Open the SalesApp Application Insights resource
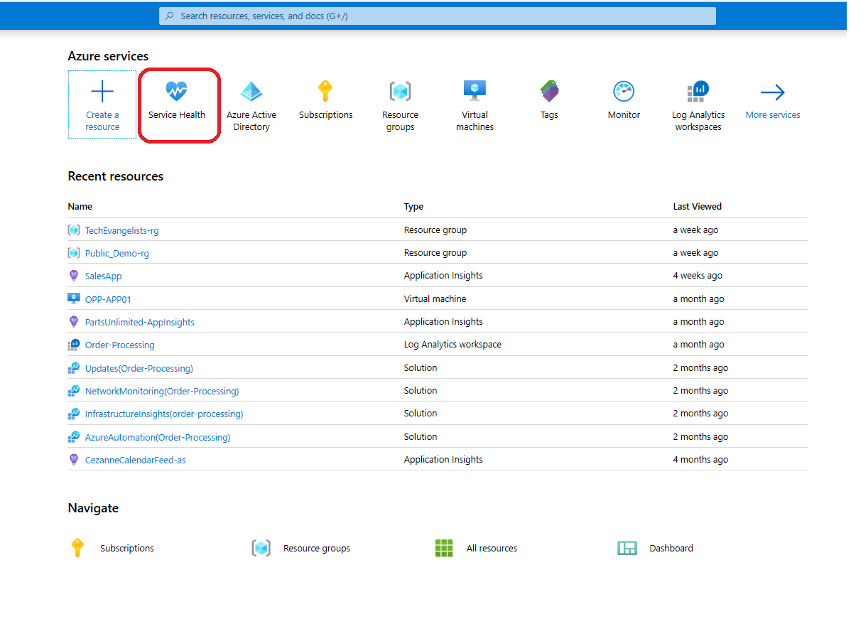 pos(104,275)
